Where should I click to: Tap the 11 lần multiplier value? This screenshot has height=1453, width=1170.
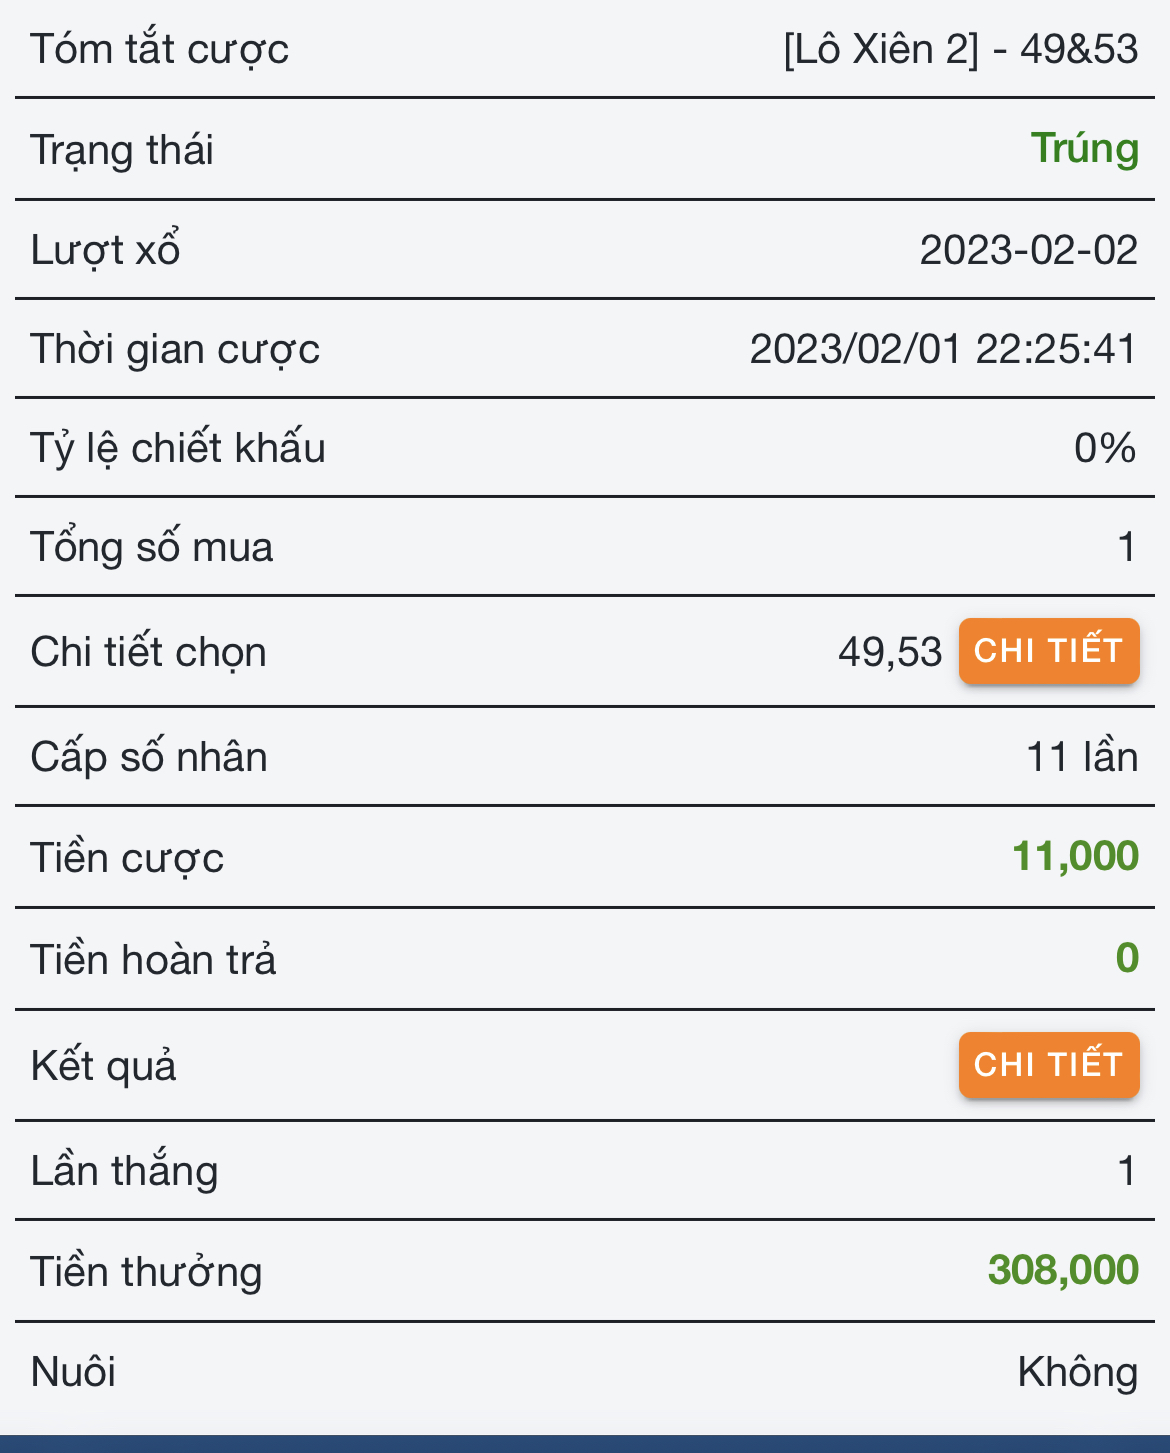(1082, 757)
